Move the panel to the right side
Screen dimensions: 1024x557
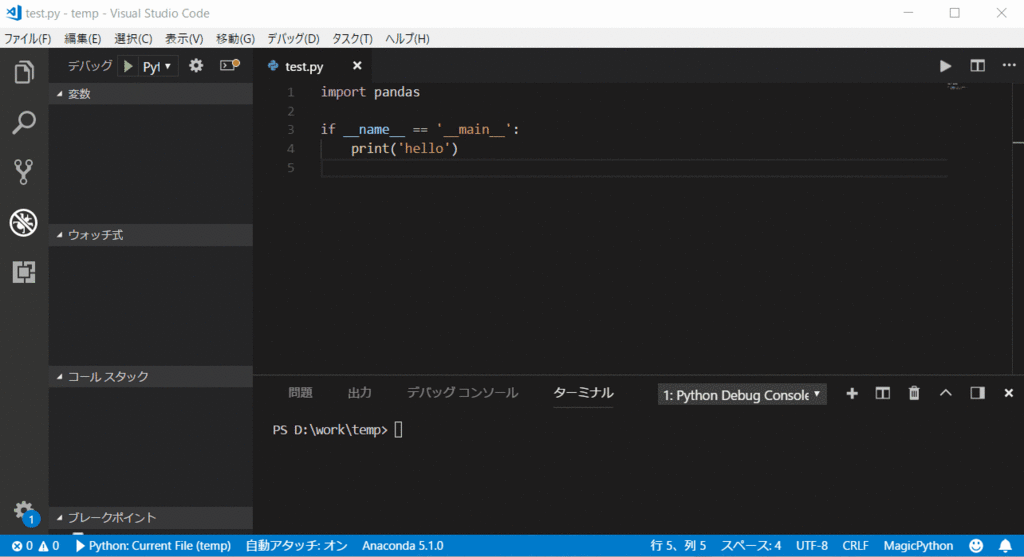click(x=977, y=393)
